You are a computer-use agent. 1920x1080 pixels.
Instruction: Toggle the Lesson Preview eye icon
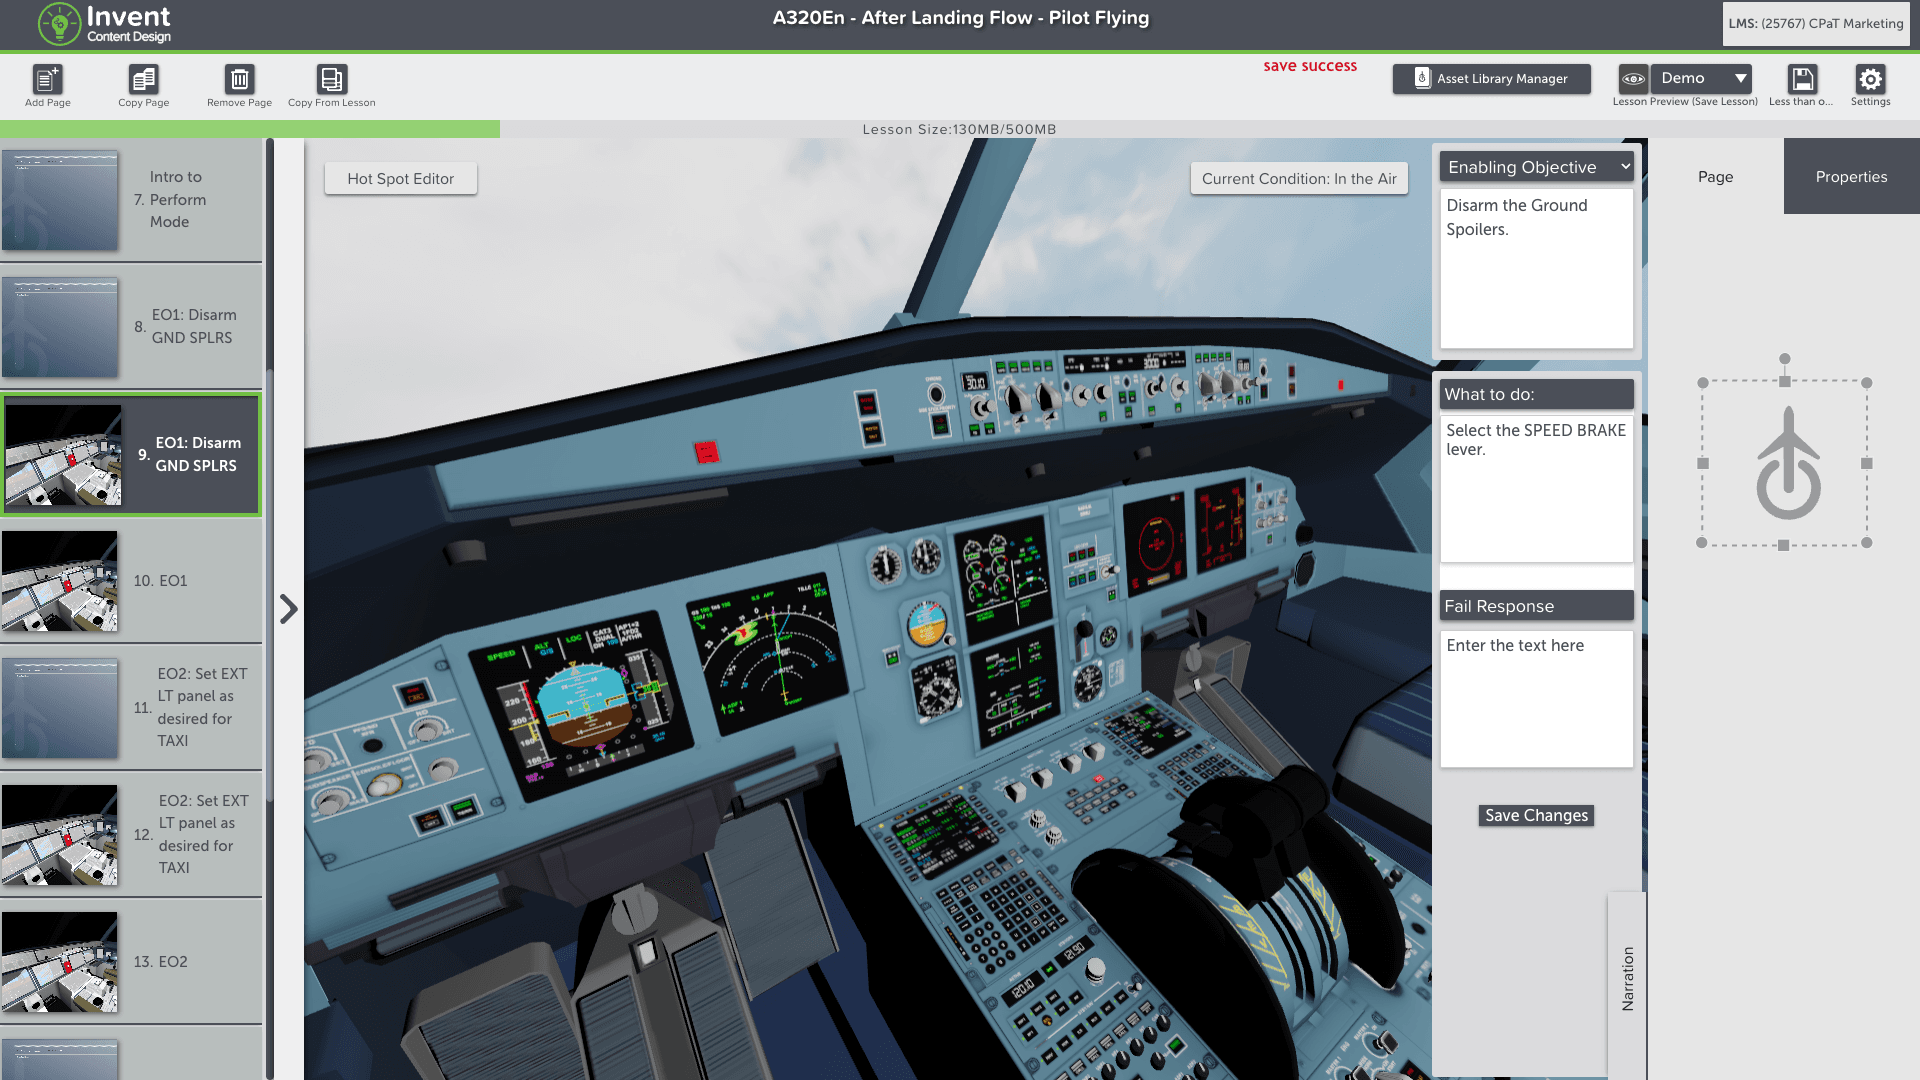click(x=1633, y=78)
